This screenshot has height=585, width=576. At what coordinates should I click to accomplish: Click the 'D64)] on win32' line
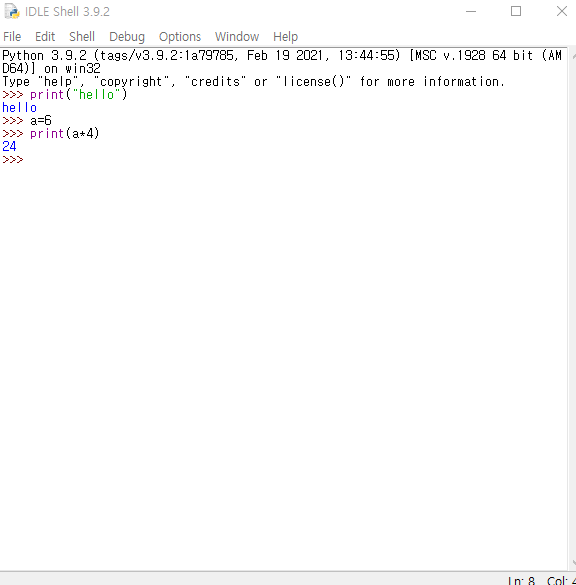[51, 69]
